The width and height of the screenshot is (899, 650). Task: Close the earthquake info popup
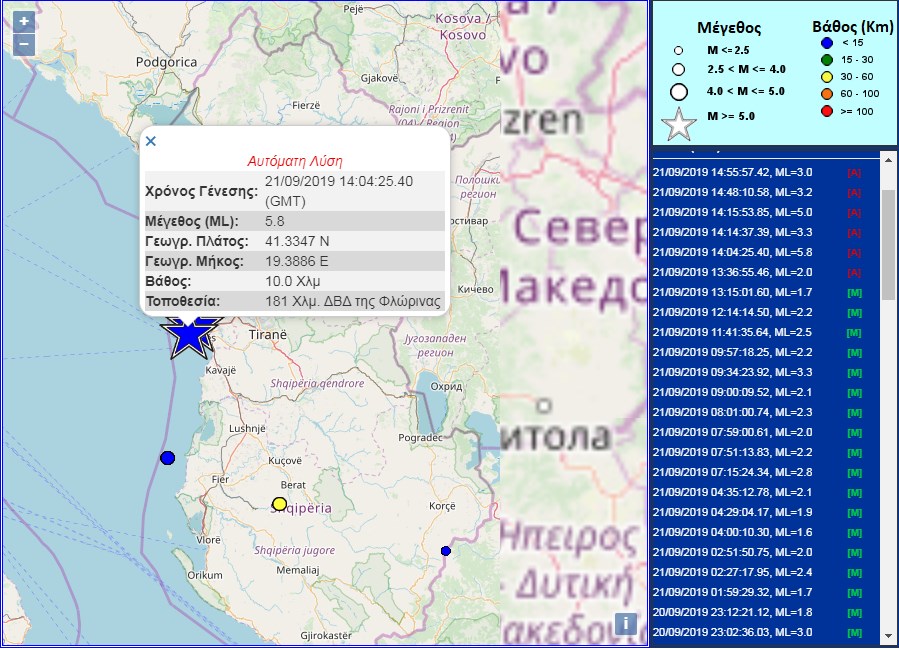point(151,141)
